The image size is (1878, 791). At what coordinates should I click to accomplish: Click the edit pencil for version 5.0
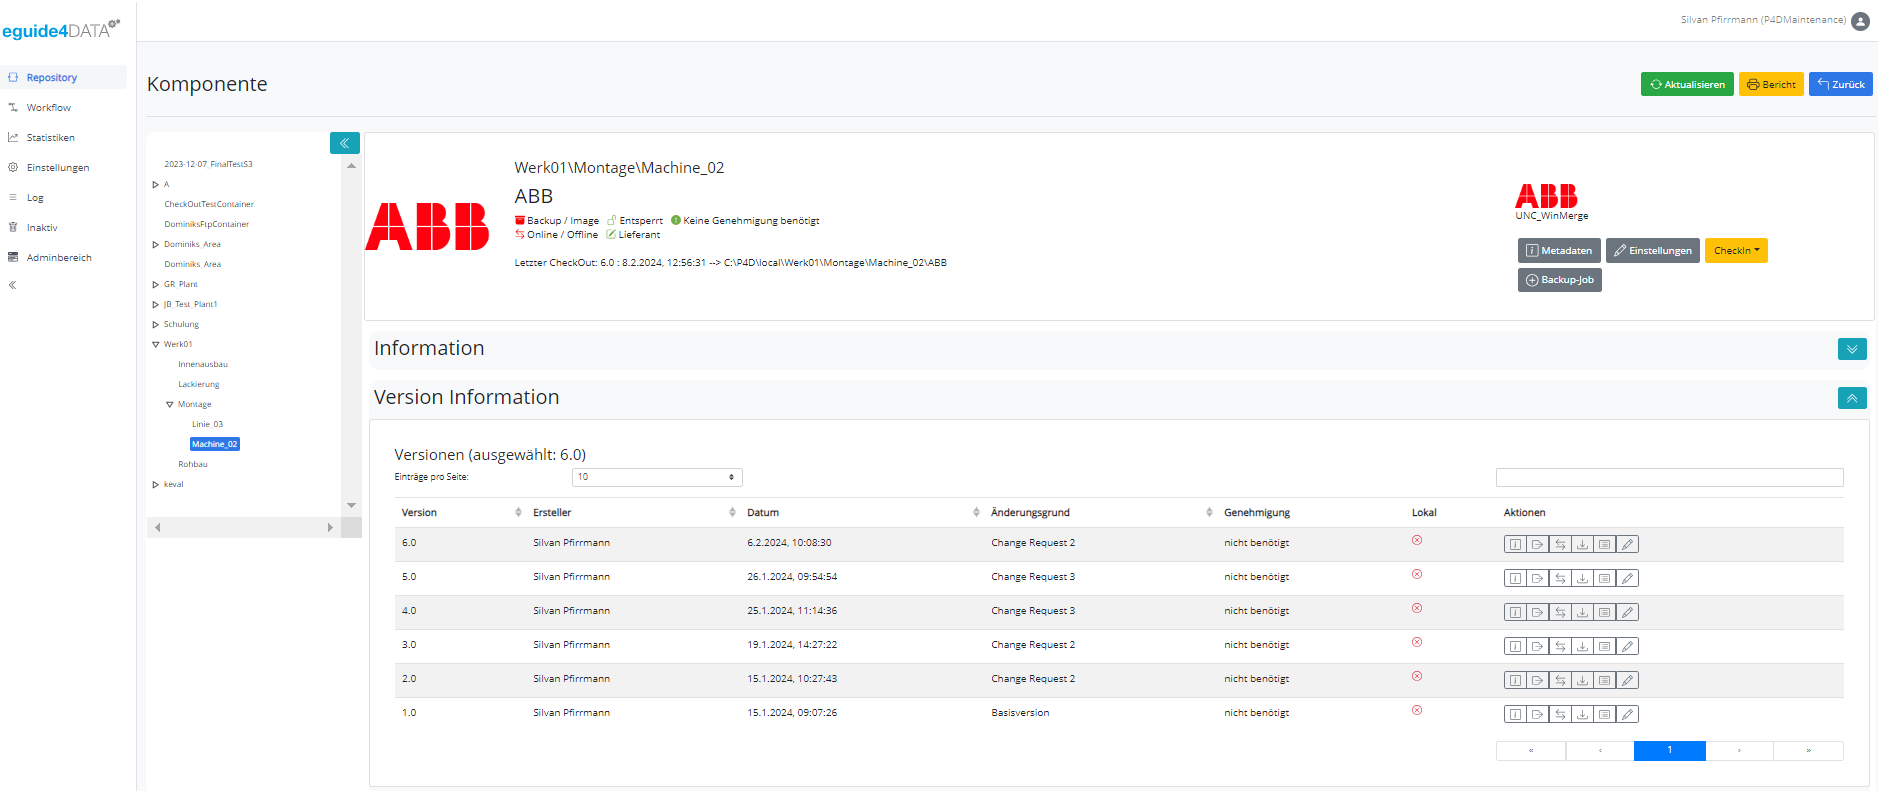coord(1627,579)
